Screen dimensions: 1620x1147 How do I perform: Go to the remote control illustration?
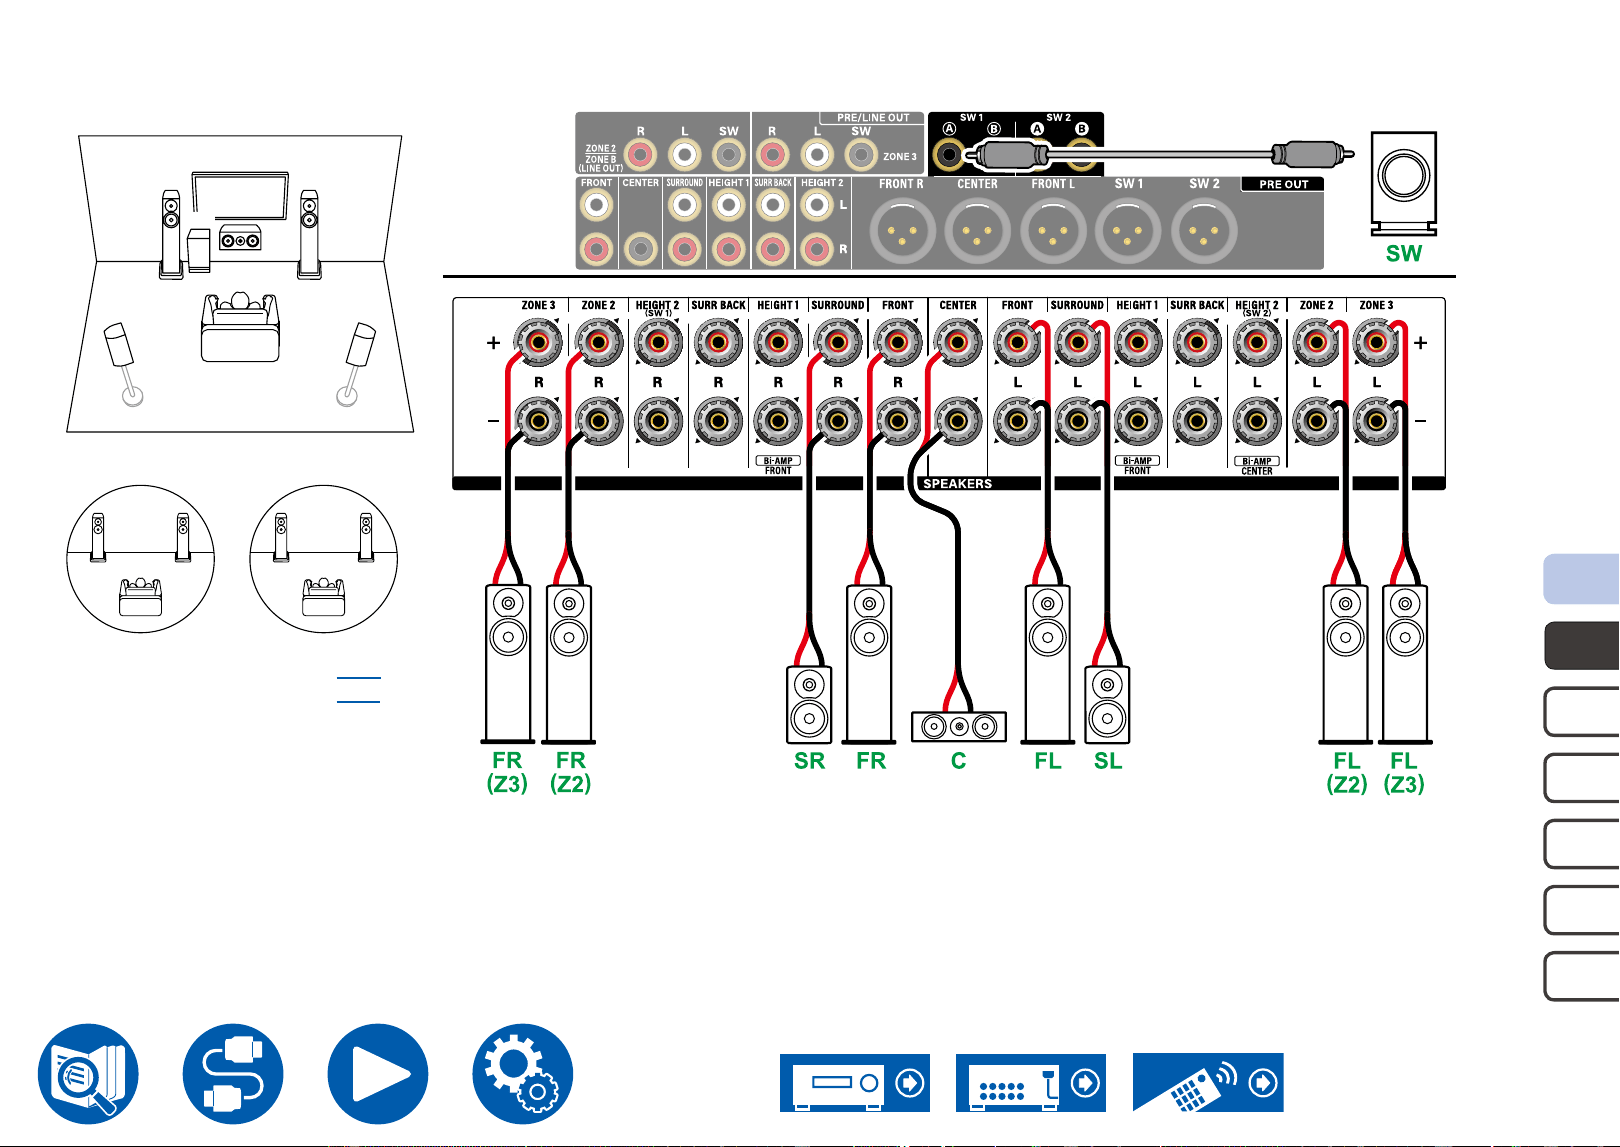pos(1208,1082)
